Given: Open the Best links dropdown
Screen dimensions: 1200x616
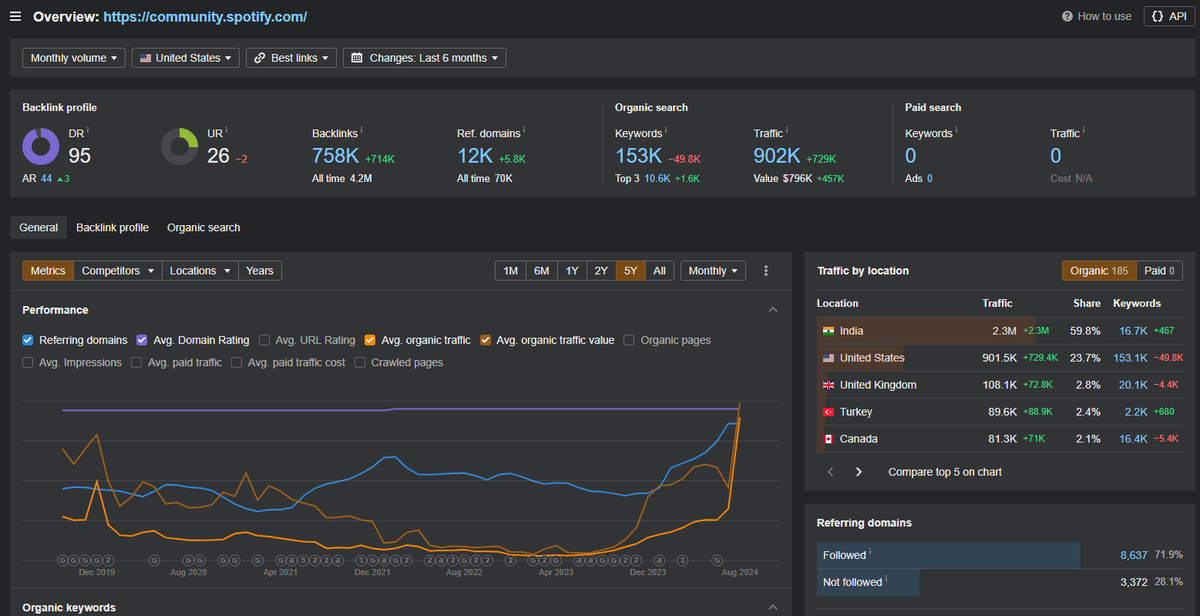Looking at the screenshot, I should 291,58.
